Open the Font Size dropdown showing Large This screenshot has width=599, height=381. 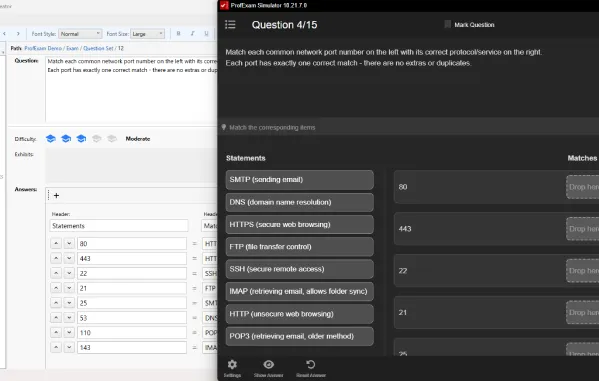click(x=147, y=34)
